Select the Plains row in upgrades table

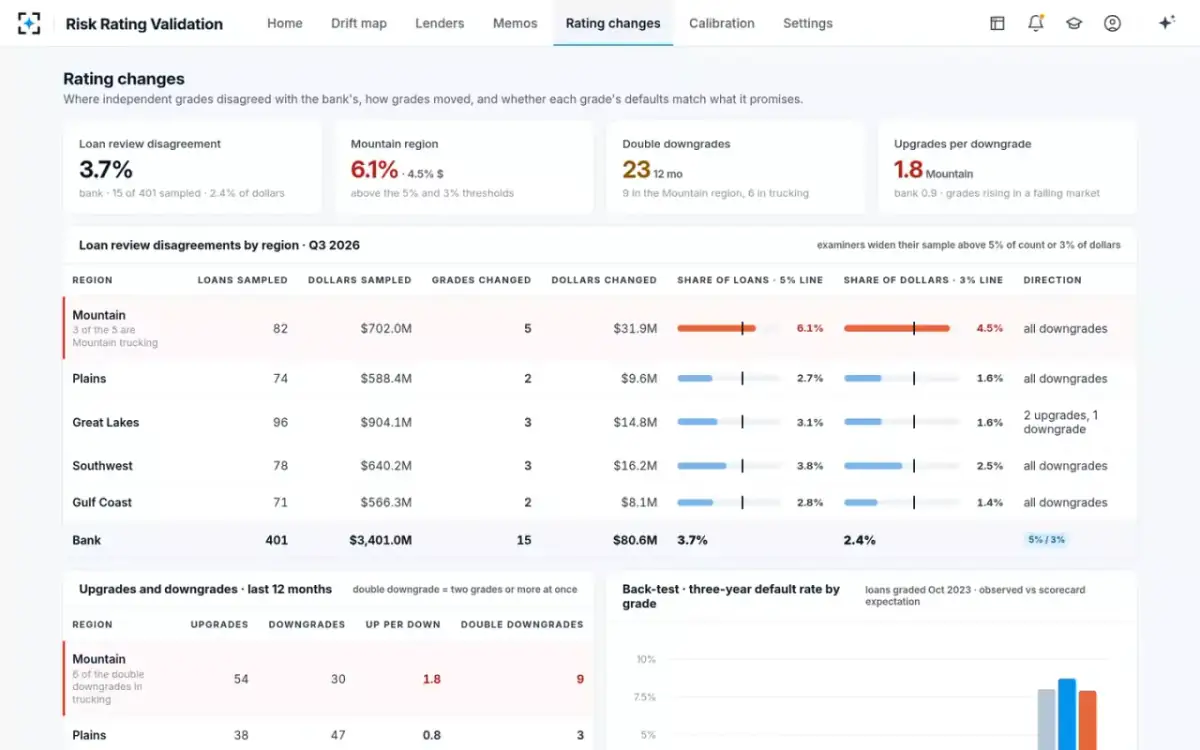click(x=328, y=735)
